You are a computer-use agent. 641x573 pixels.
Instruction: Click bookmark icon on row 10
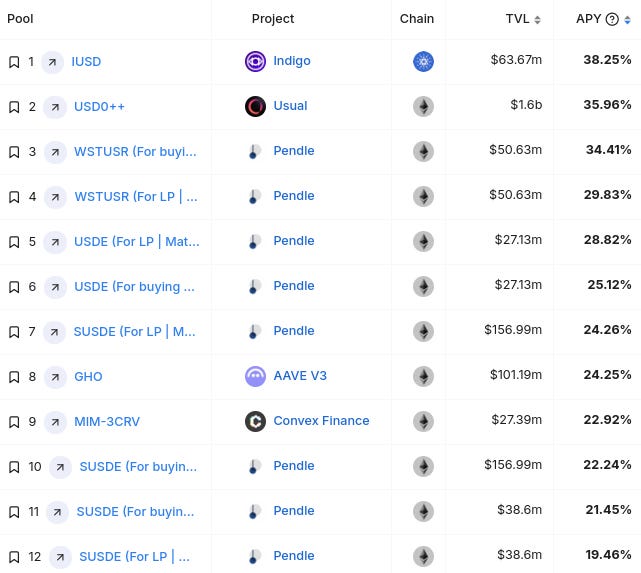(14, 467)
